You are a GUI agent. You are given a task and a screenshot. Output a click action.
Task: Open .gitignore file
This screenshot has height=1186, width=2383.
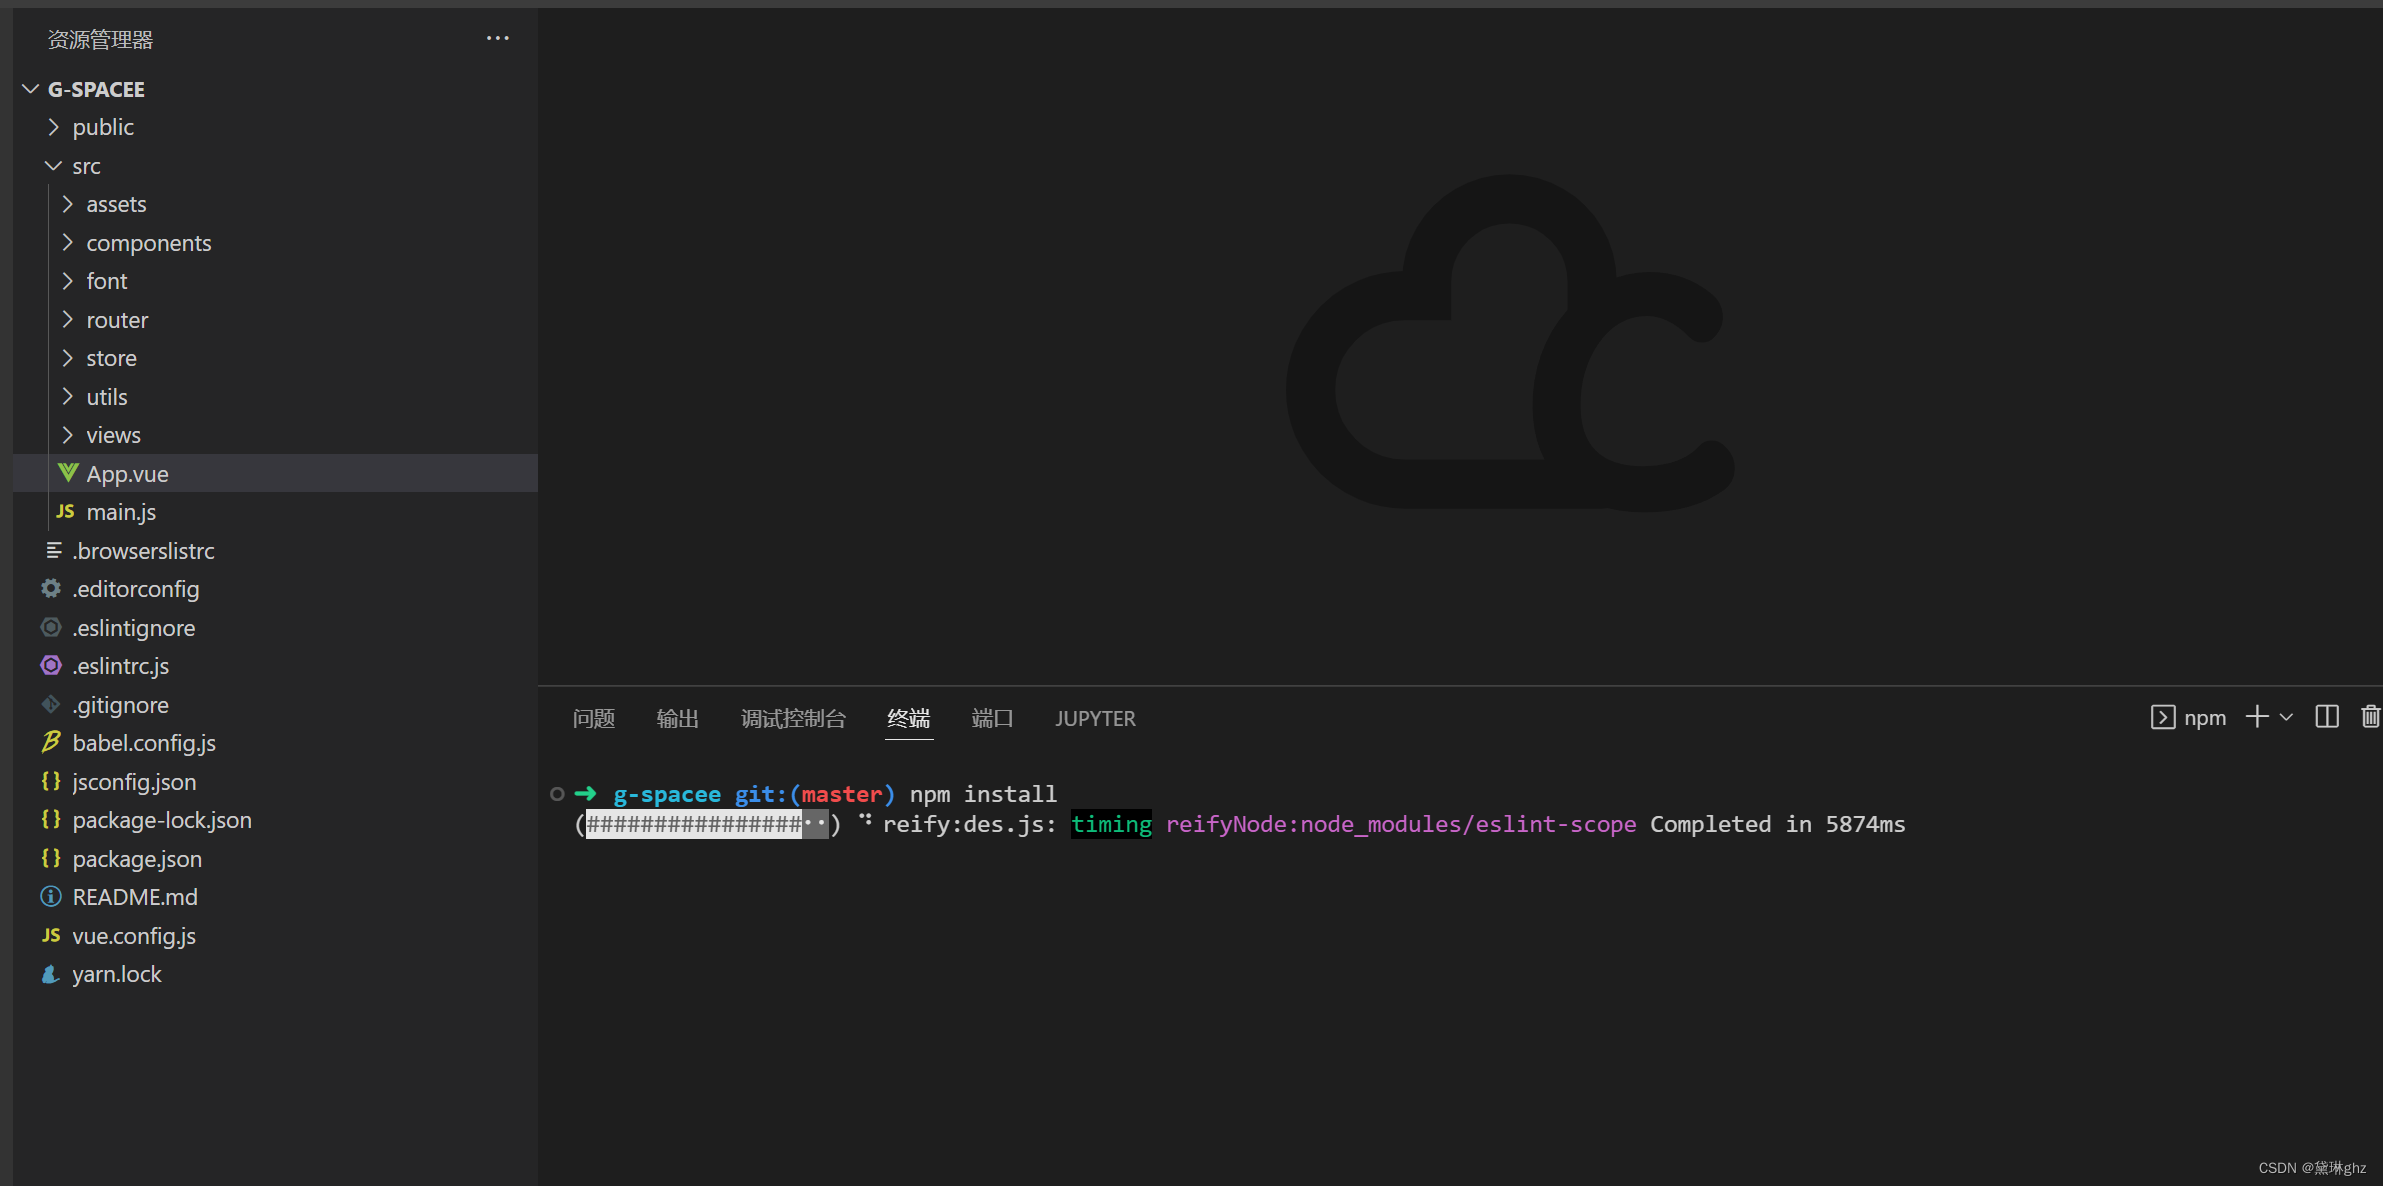pyautogui.click(x=275, y=705)
